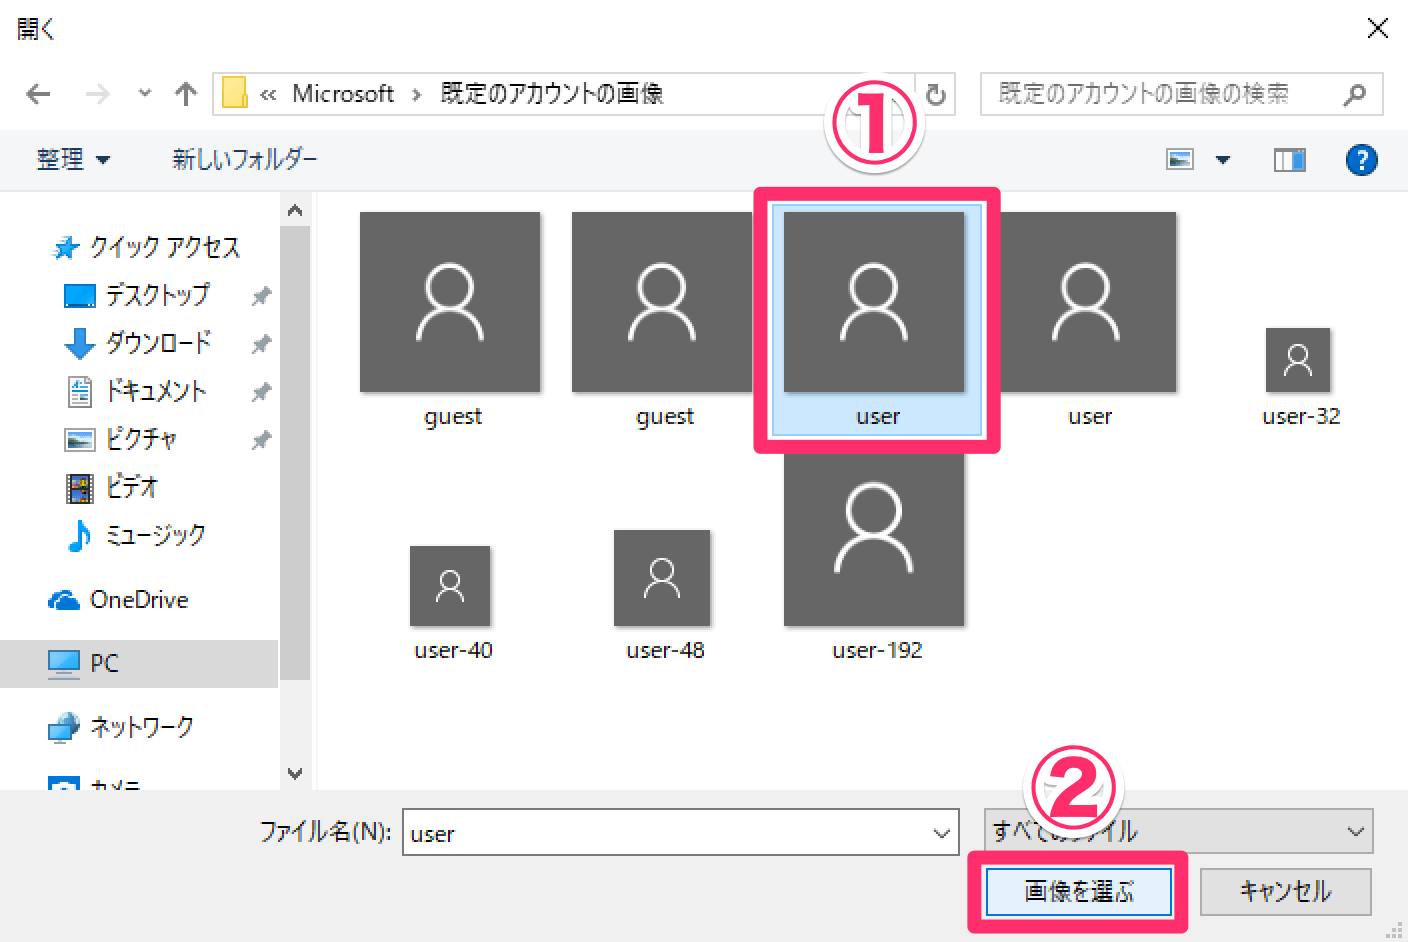The width and height of the screenshot is (1408, 942).
Task: Open the file type filter dropdown
Action: [1178, 831]
